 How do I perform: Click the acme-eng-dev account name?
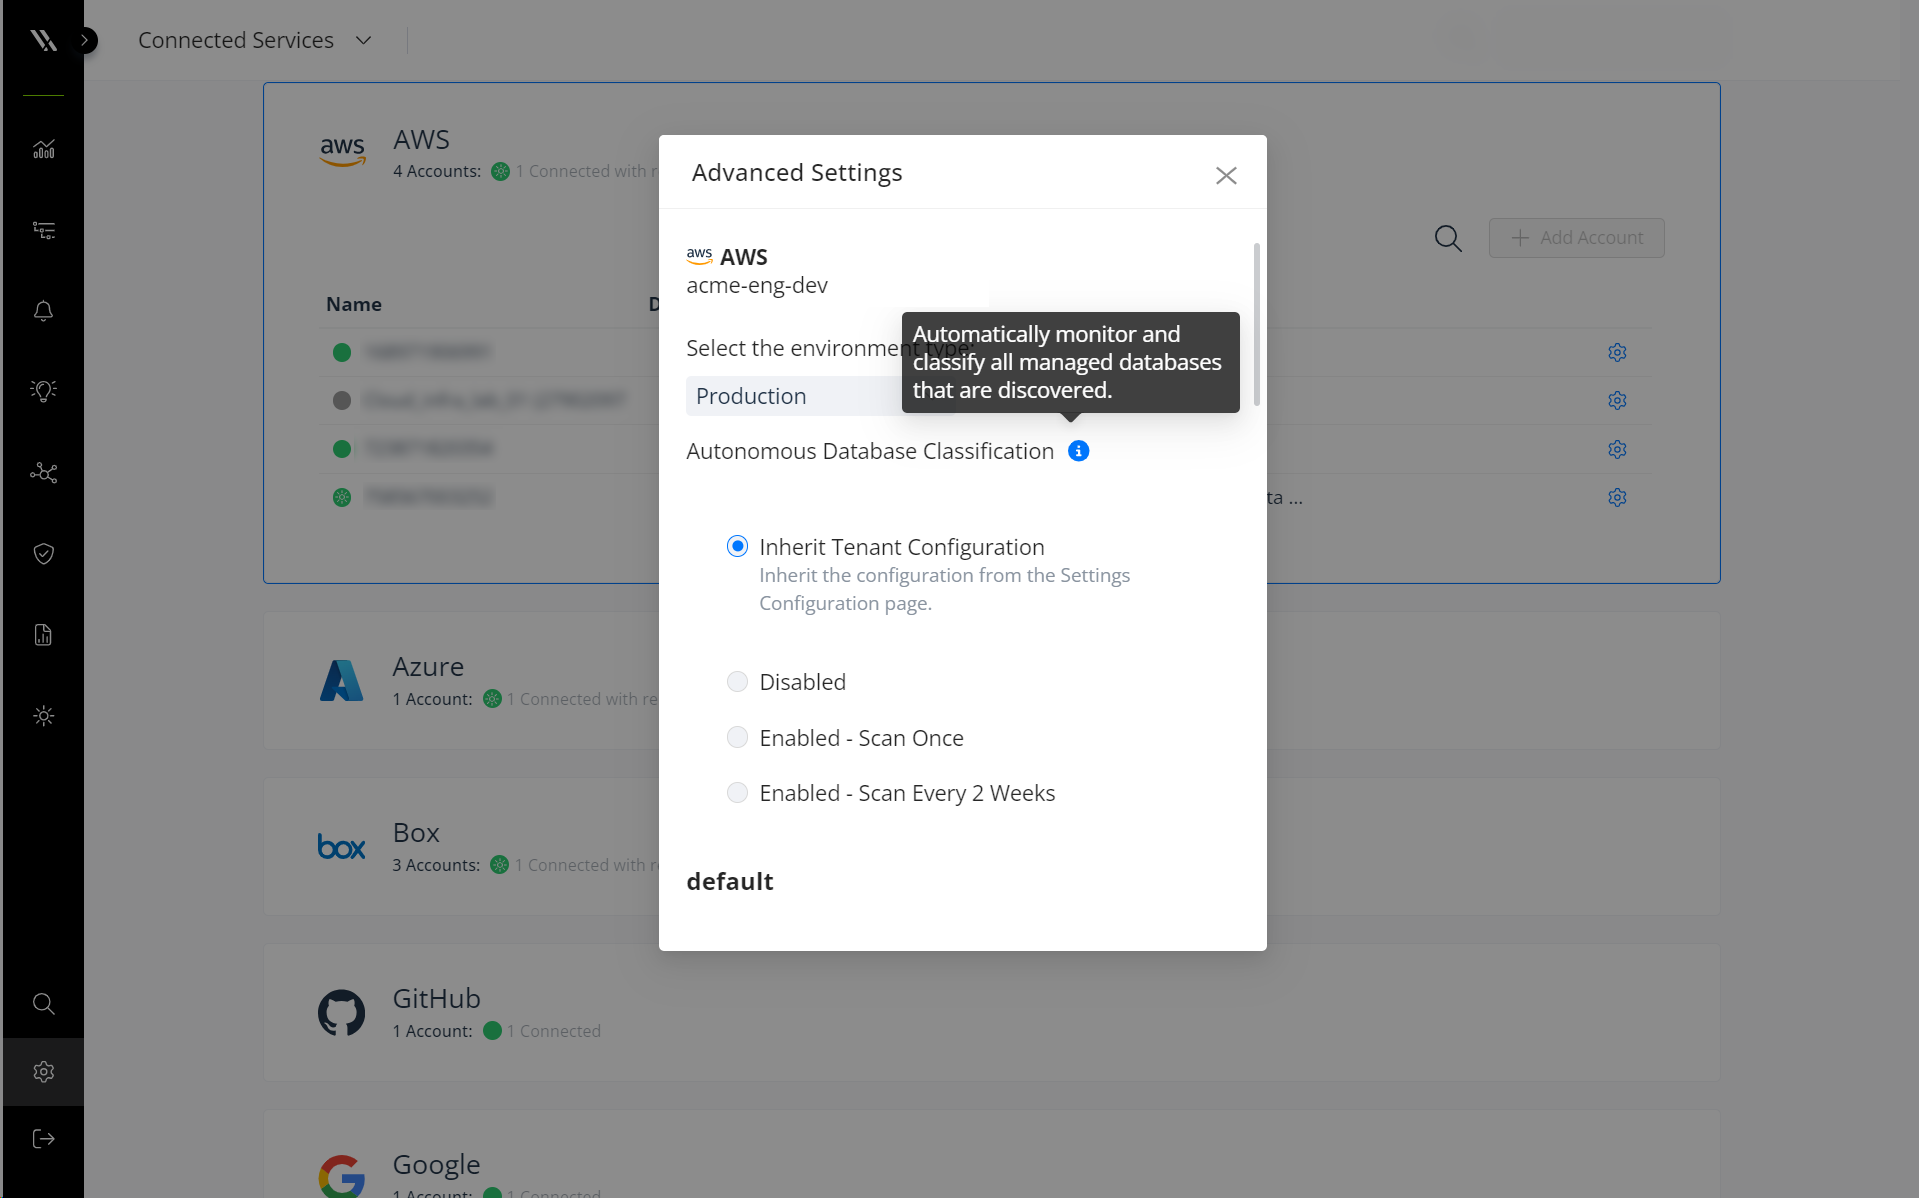click(x=757, y=285)
